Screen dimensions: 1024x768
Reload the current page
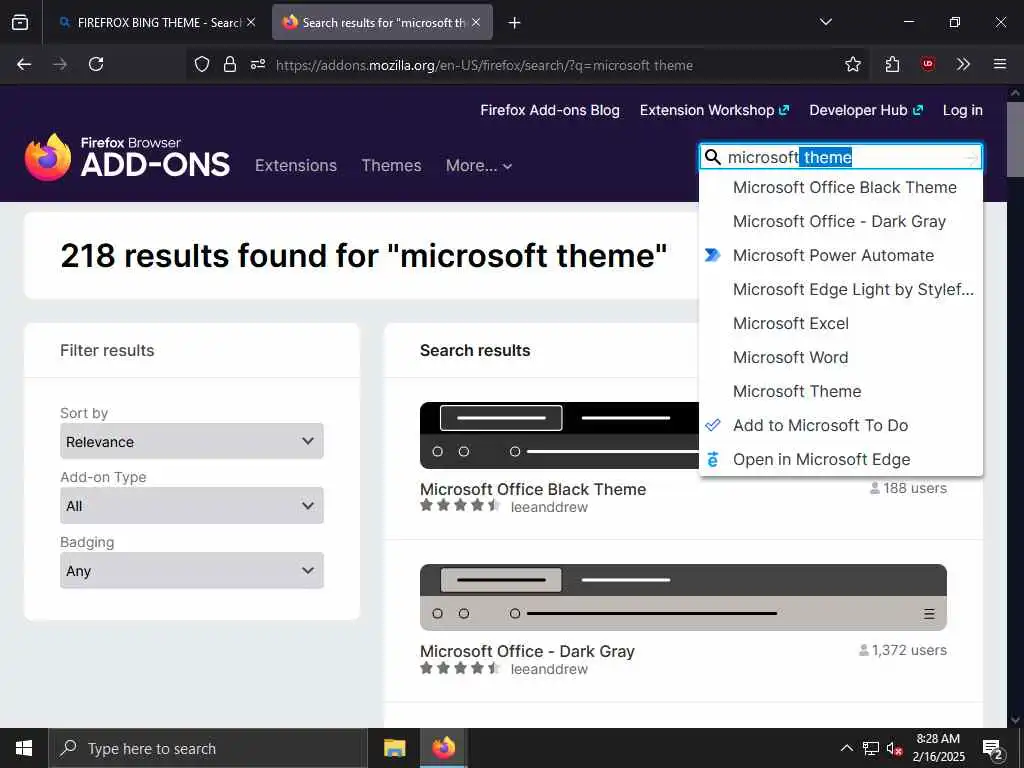click(x=96, y=64)
